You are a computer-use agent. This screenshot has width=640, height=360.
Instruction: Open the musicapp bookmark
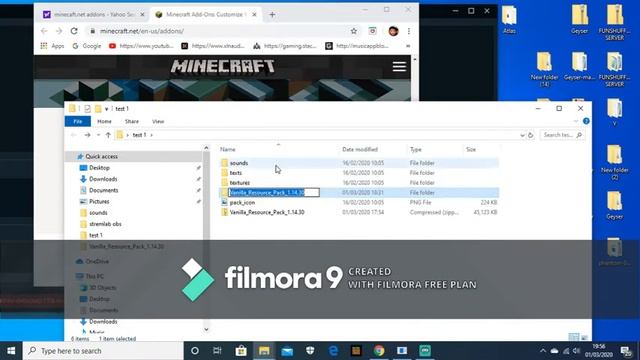357,46
